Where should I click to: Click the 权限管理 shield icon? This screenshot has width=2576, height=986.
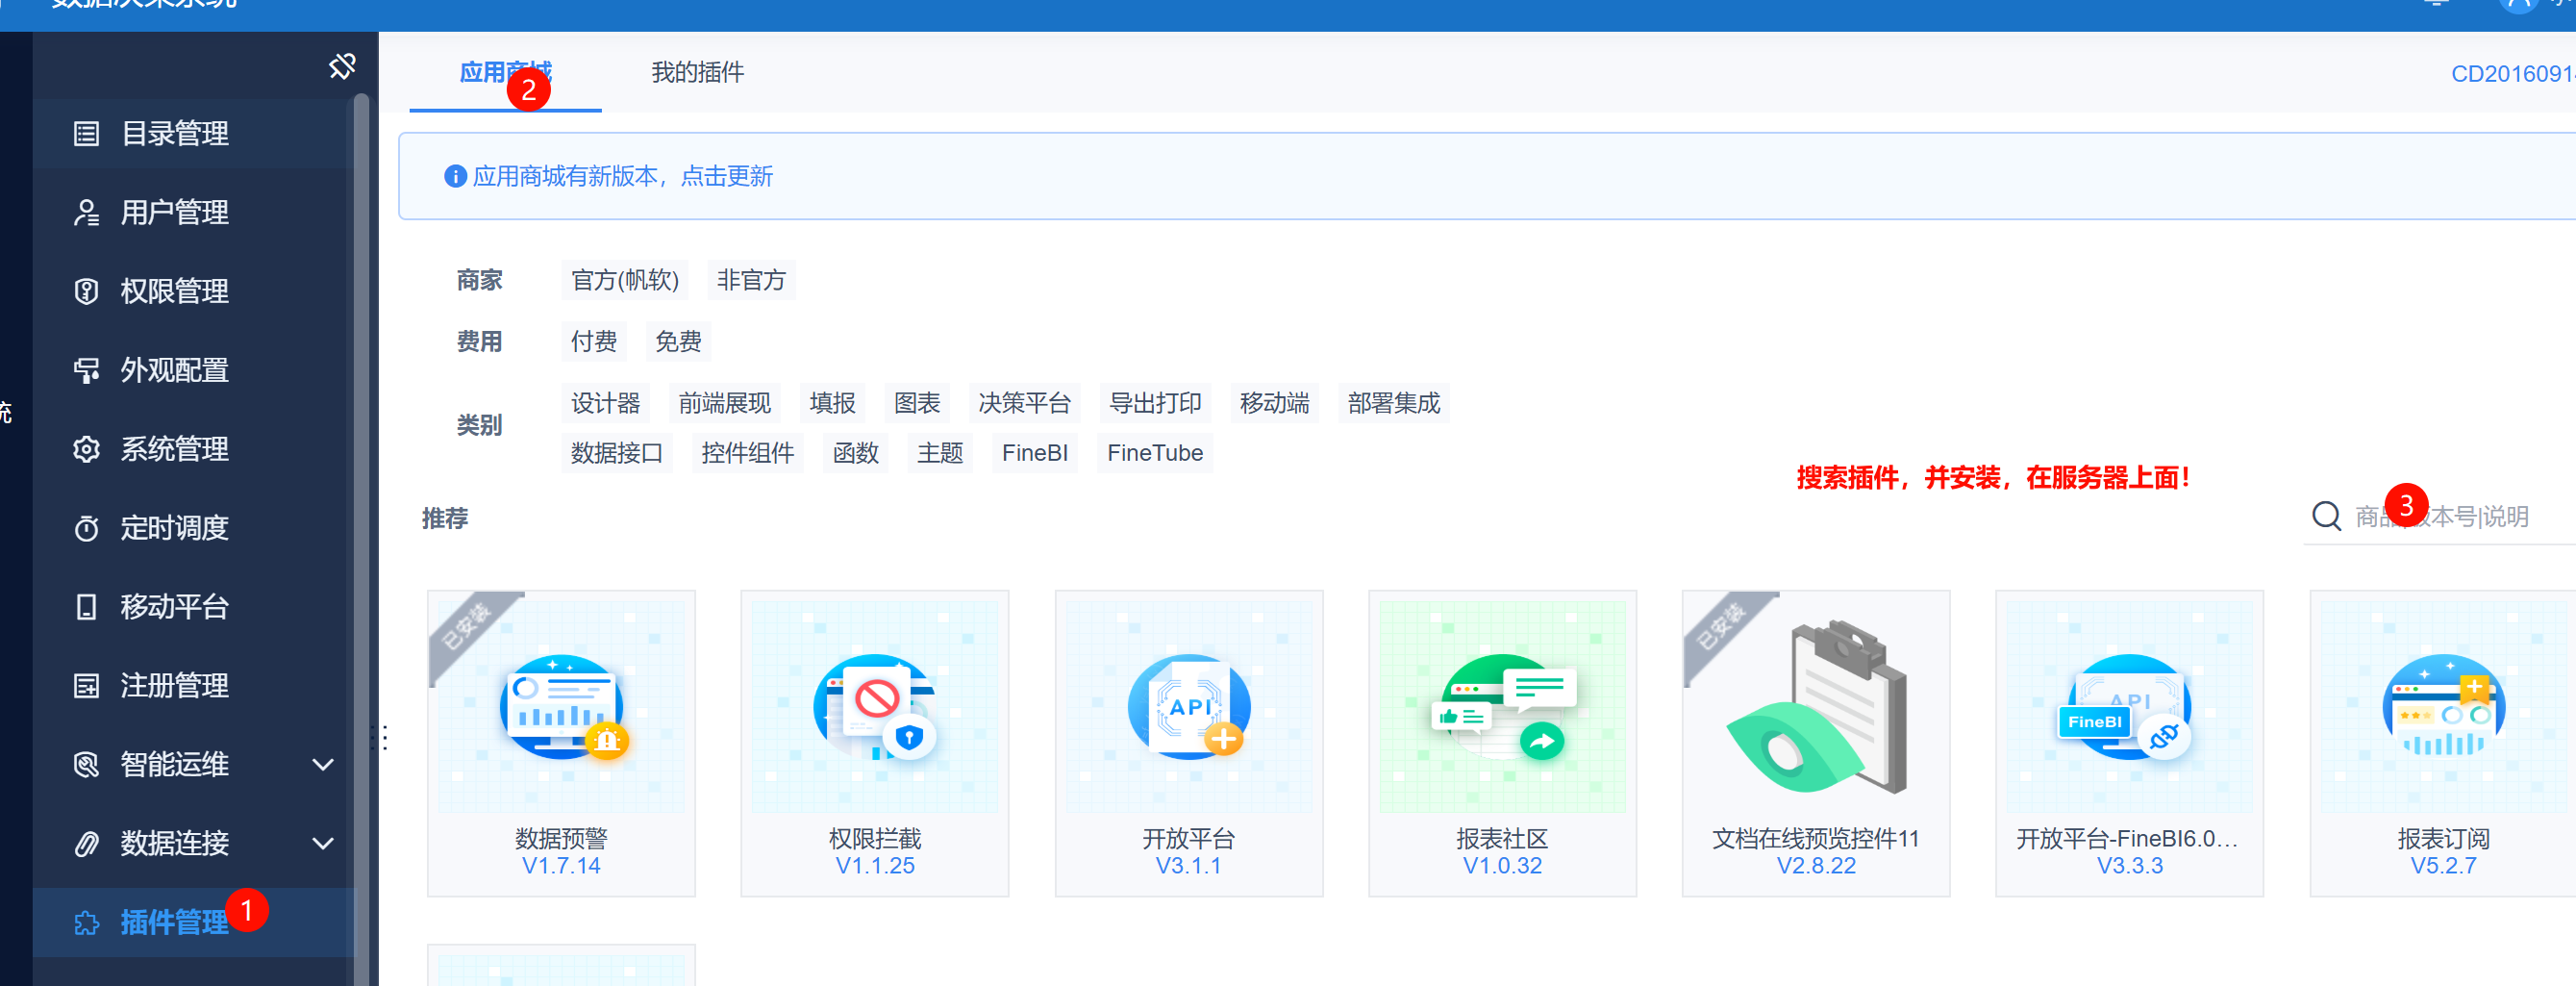87,292
